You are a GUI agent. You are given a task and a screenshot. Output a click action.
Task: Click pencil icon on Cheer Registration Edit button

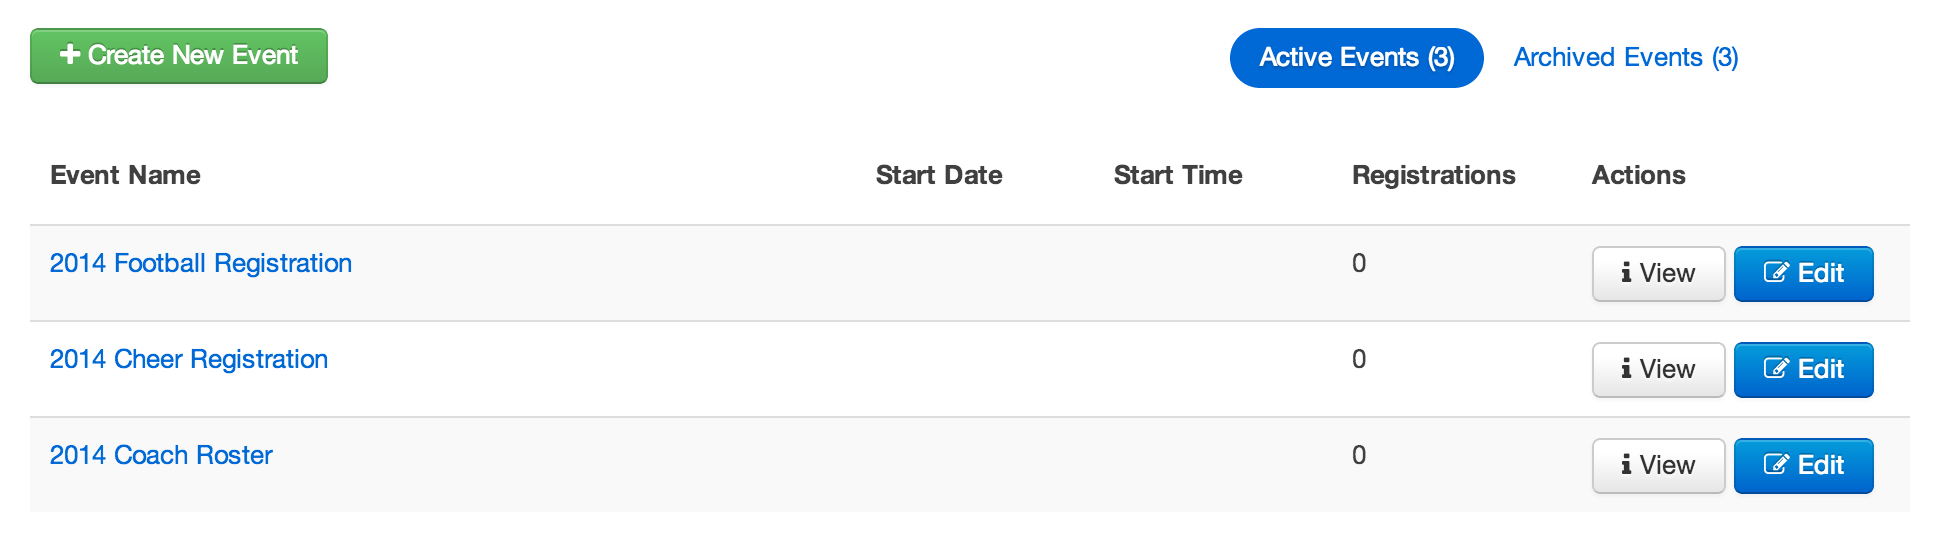pos(1776,368)
